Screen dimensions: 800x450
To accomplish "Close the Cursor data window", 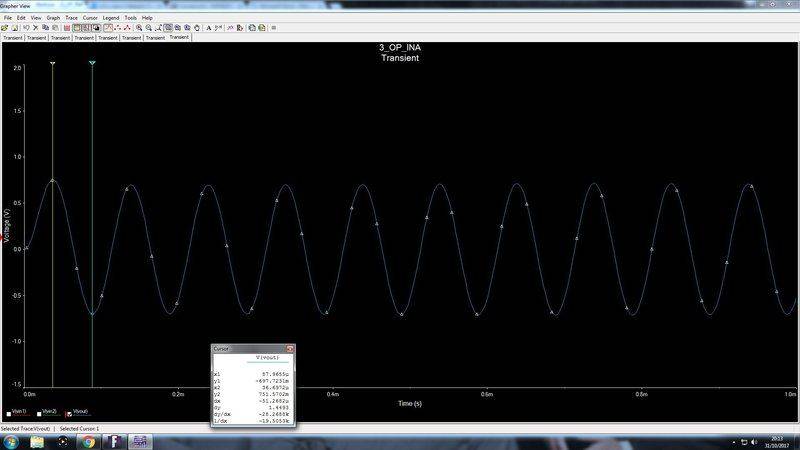I will 290,349.
